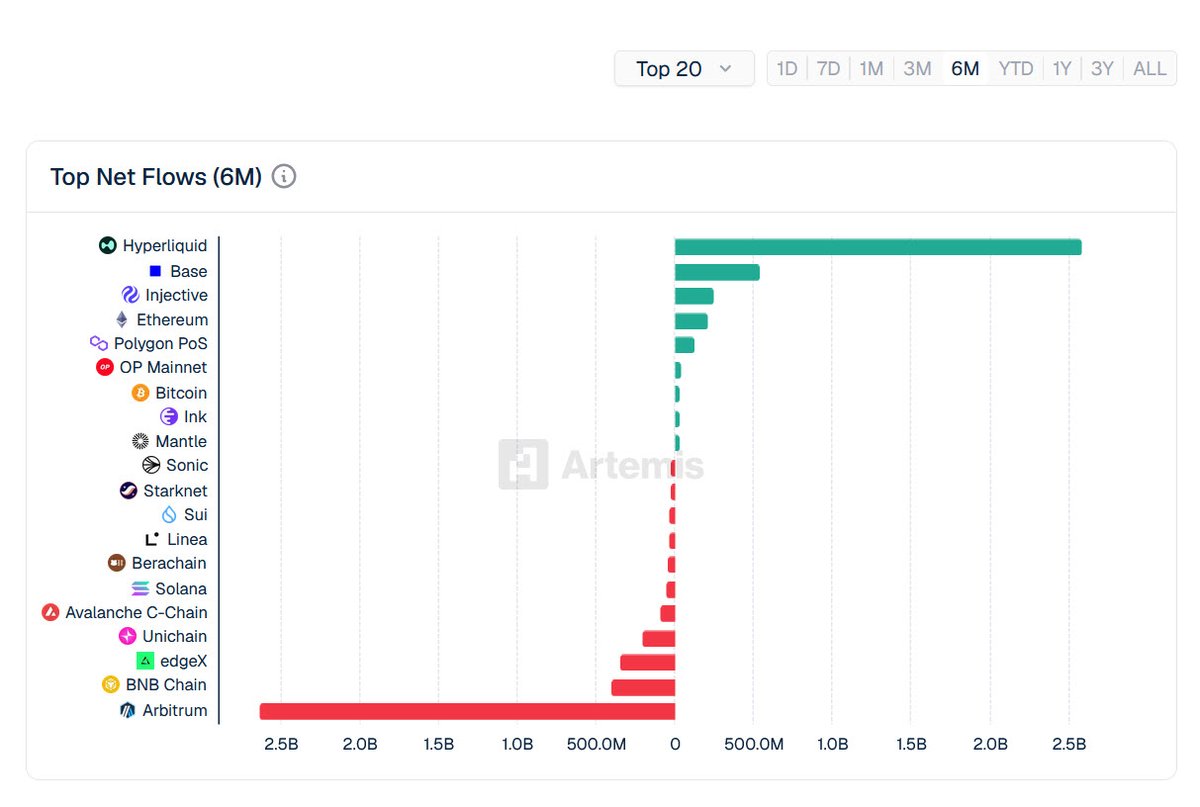This screenshot has height=807, width=1200.
Task: Select the YTD time range
Action: pos(1016,69)
